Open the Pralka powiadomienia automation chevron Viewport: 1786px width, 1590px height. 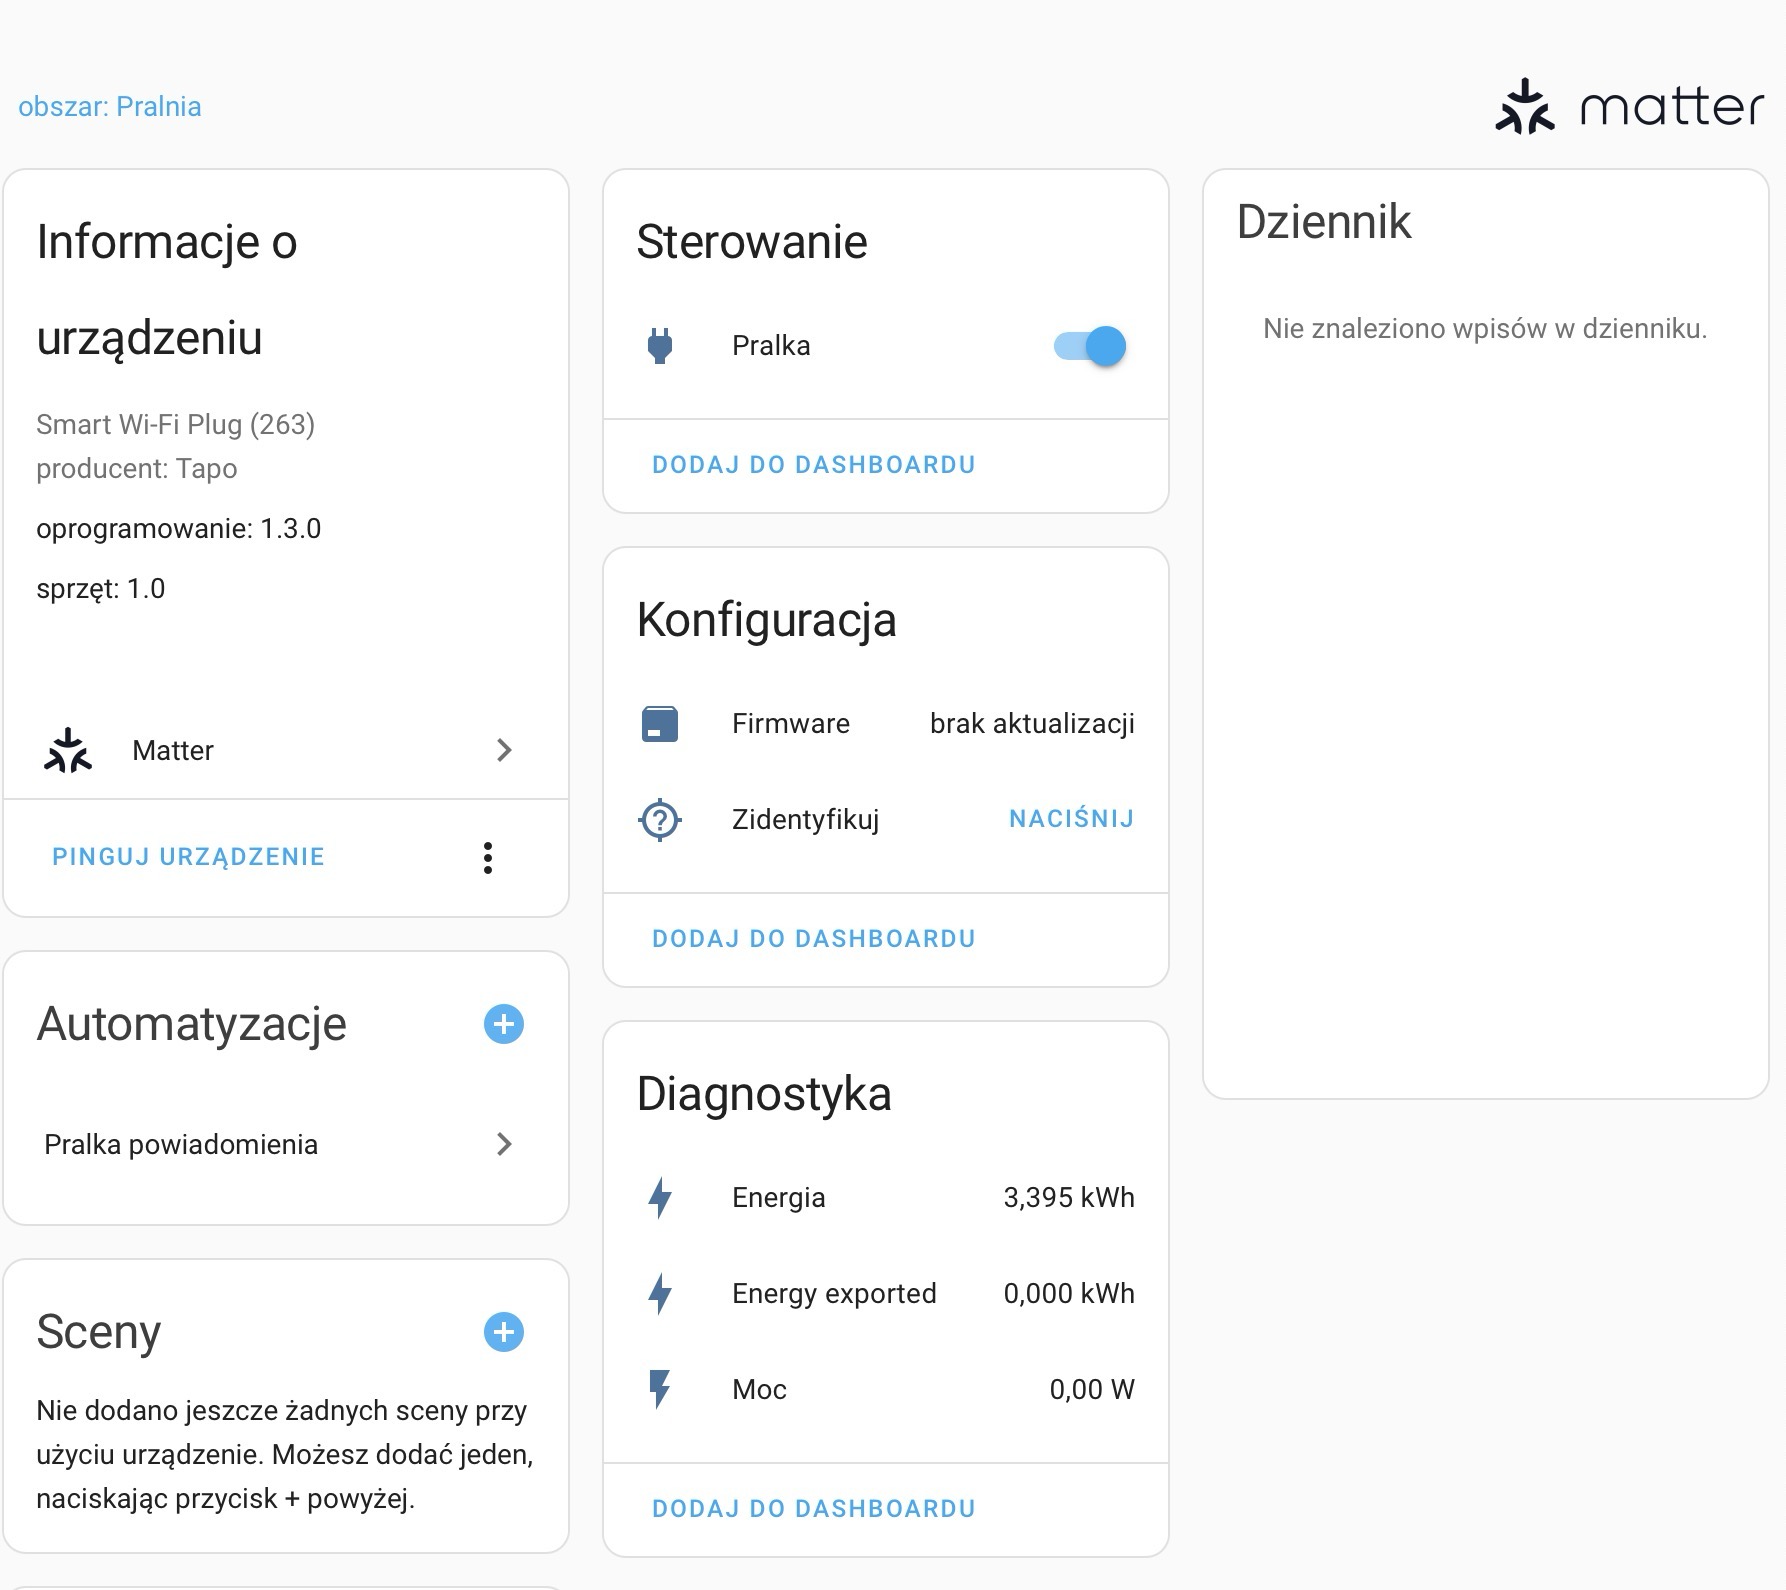(x=504, y=1144)
